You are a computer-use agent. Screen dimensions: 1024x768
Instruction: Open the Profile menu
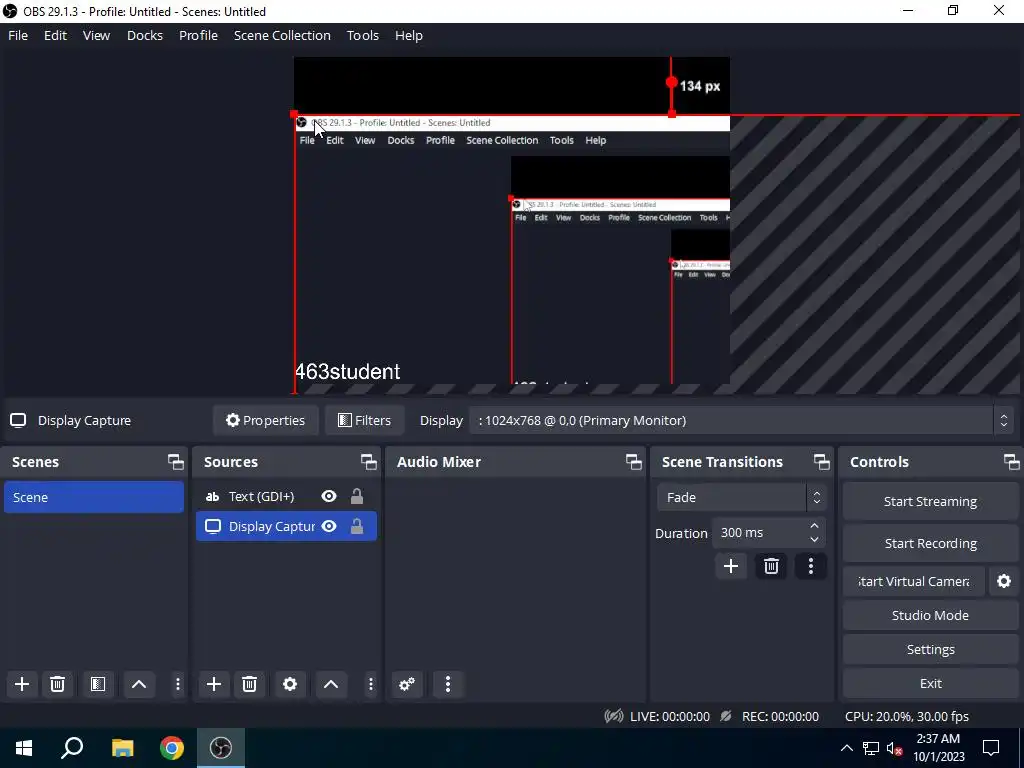point(199,35)
